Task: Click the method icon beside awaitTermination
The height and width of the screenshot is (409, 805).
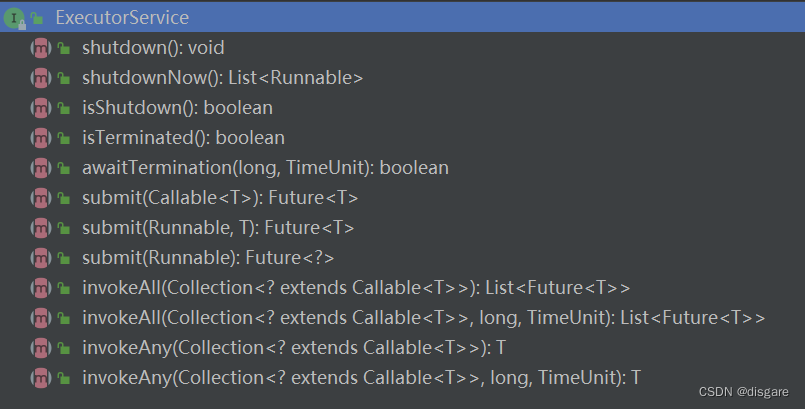Action: (41, 167)
